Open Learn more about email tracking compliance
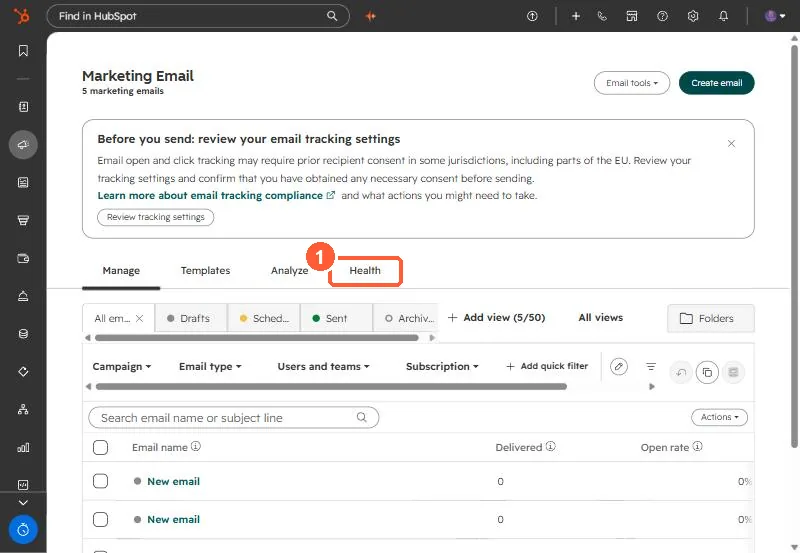The height and width of the screenshot is (553, 800). [216, 195]
